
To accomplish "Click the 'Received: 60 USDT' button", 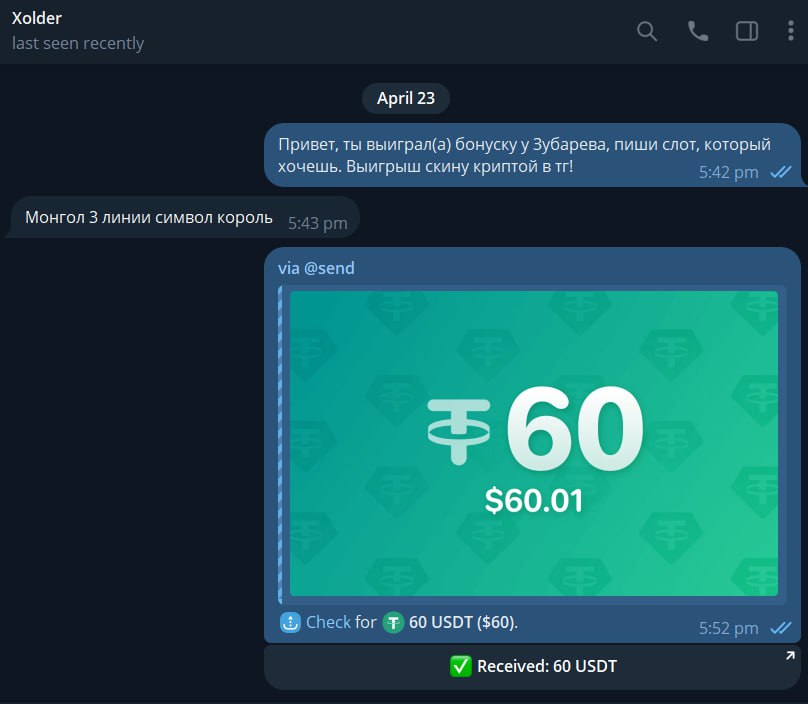I will point(532,666).
